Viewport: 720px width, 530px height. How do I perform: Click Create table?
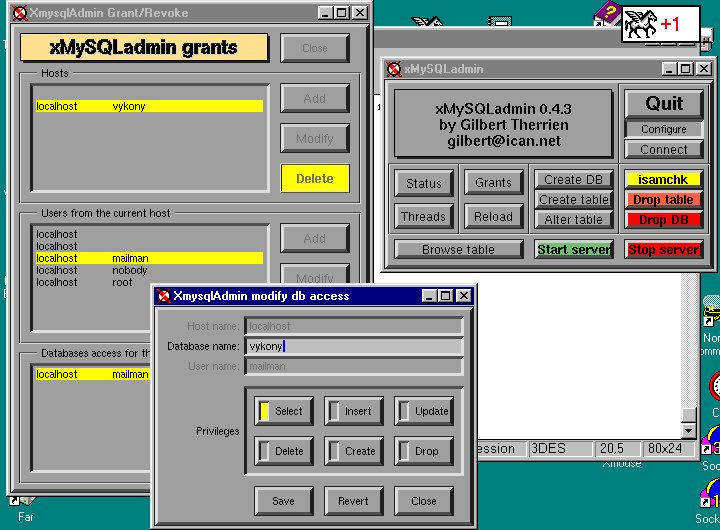click(x=574, y=199)
